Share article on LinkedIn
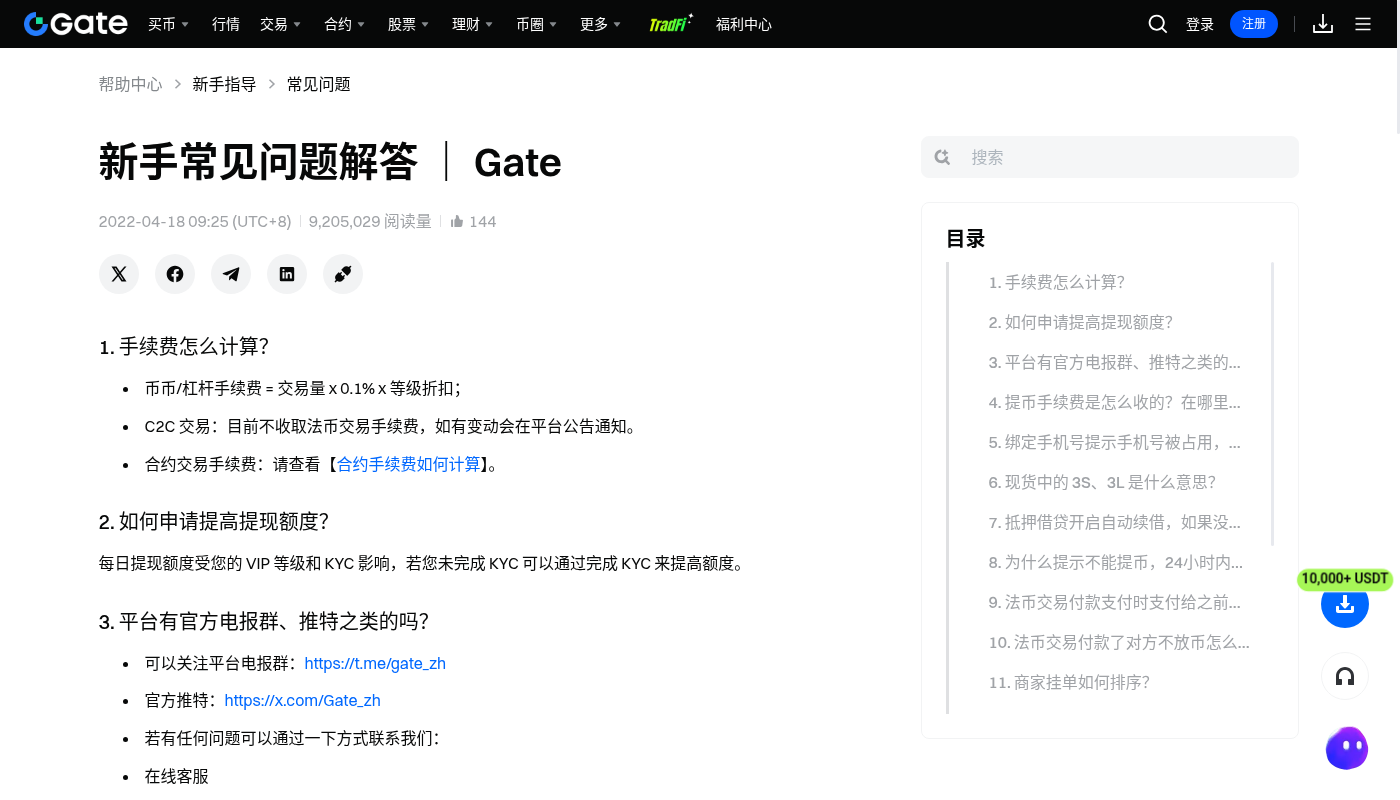 click(287, 274)
